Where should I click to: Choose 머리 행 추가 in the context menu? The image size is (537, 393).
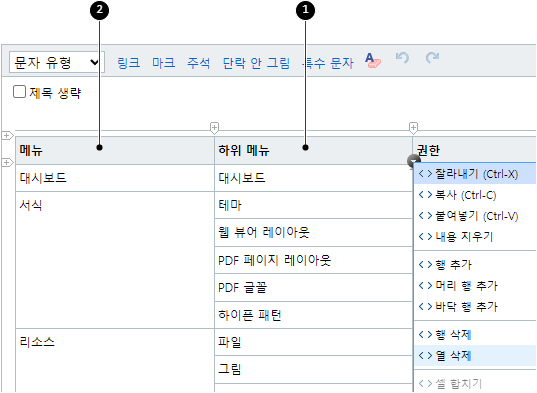pos(475,286)
